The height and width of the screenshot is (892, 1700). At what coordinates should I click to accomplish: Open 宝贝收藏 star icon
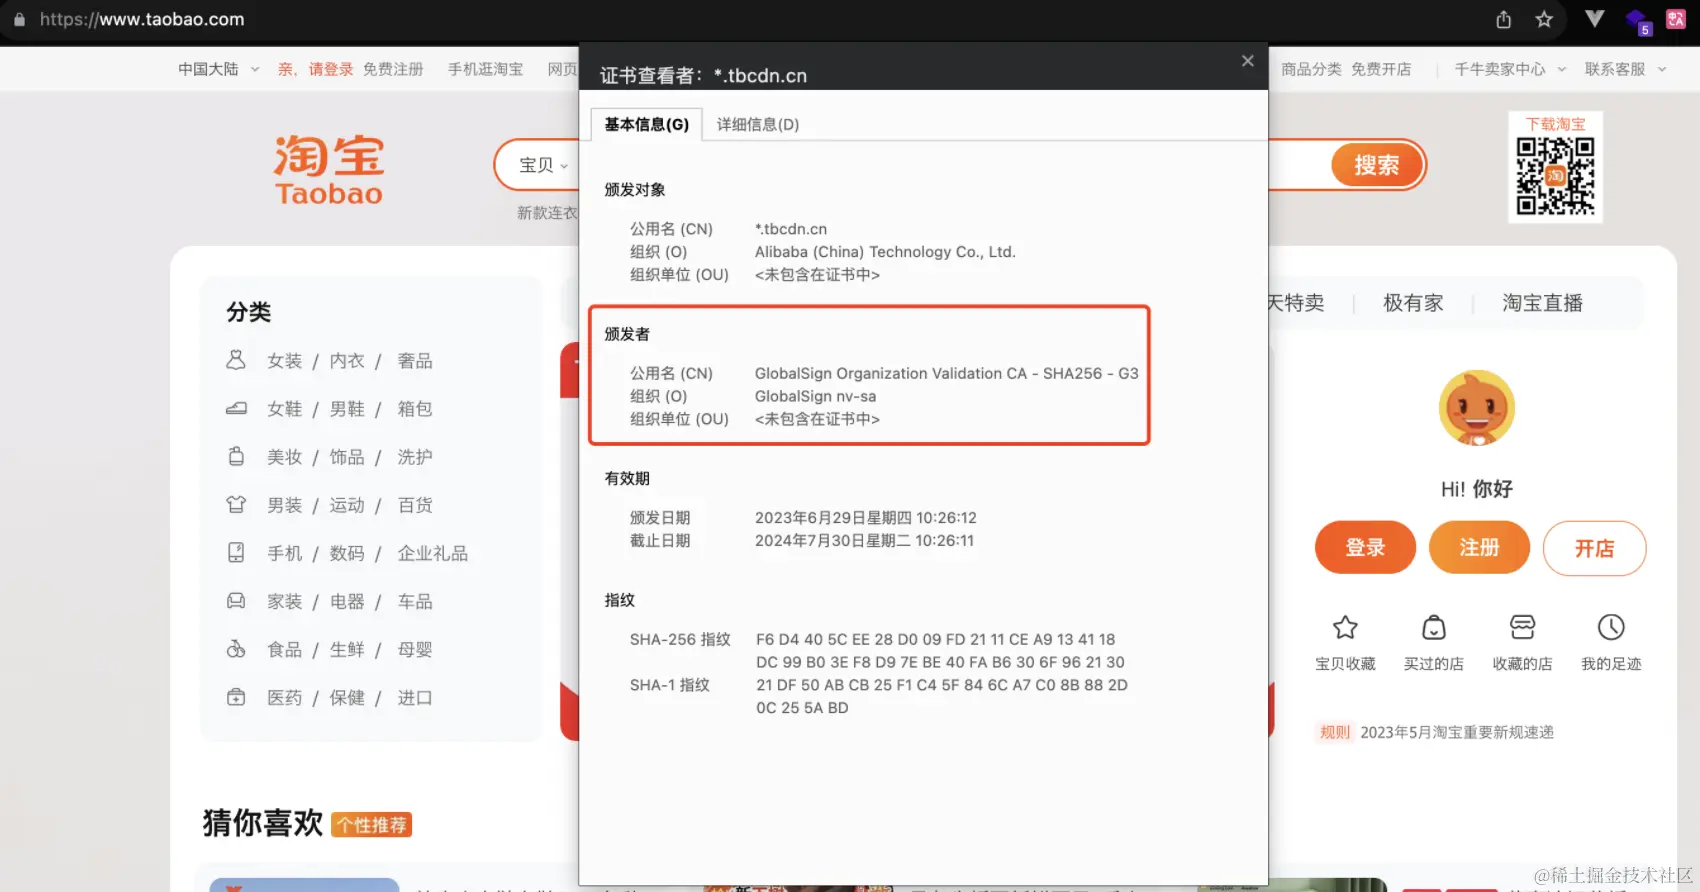[x=1345, y=628]
